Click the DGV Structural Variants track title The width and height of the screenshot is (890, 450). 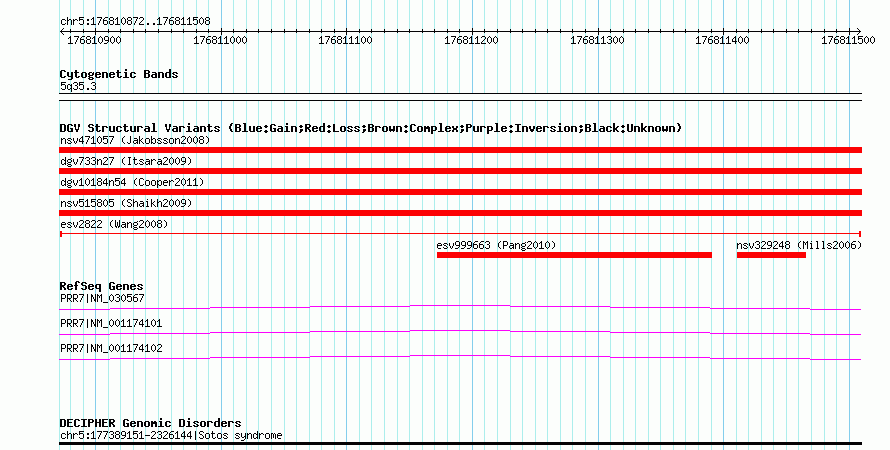pos(371,128)
